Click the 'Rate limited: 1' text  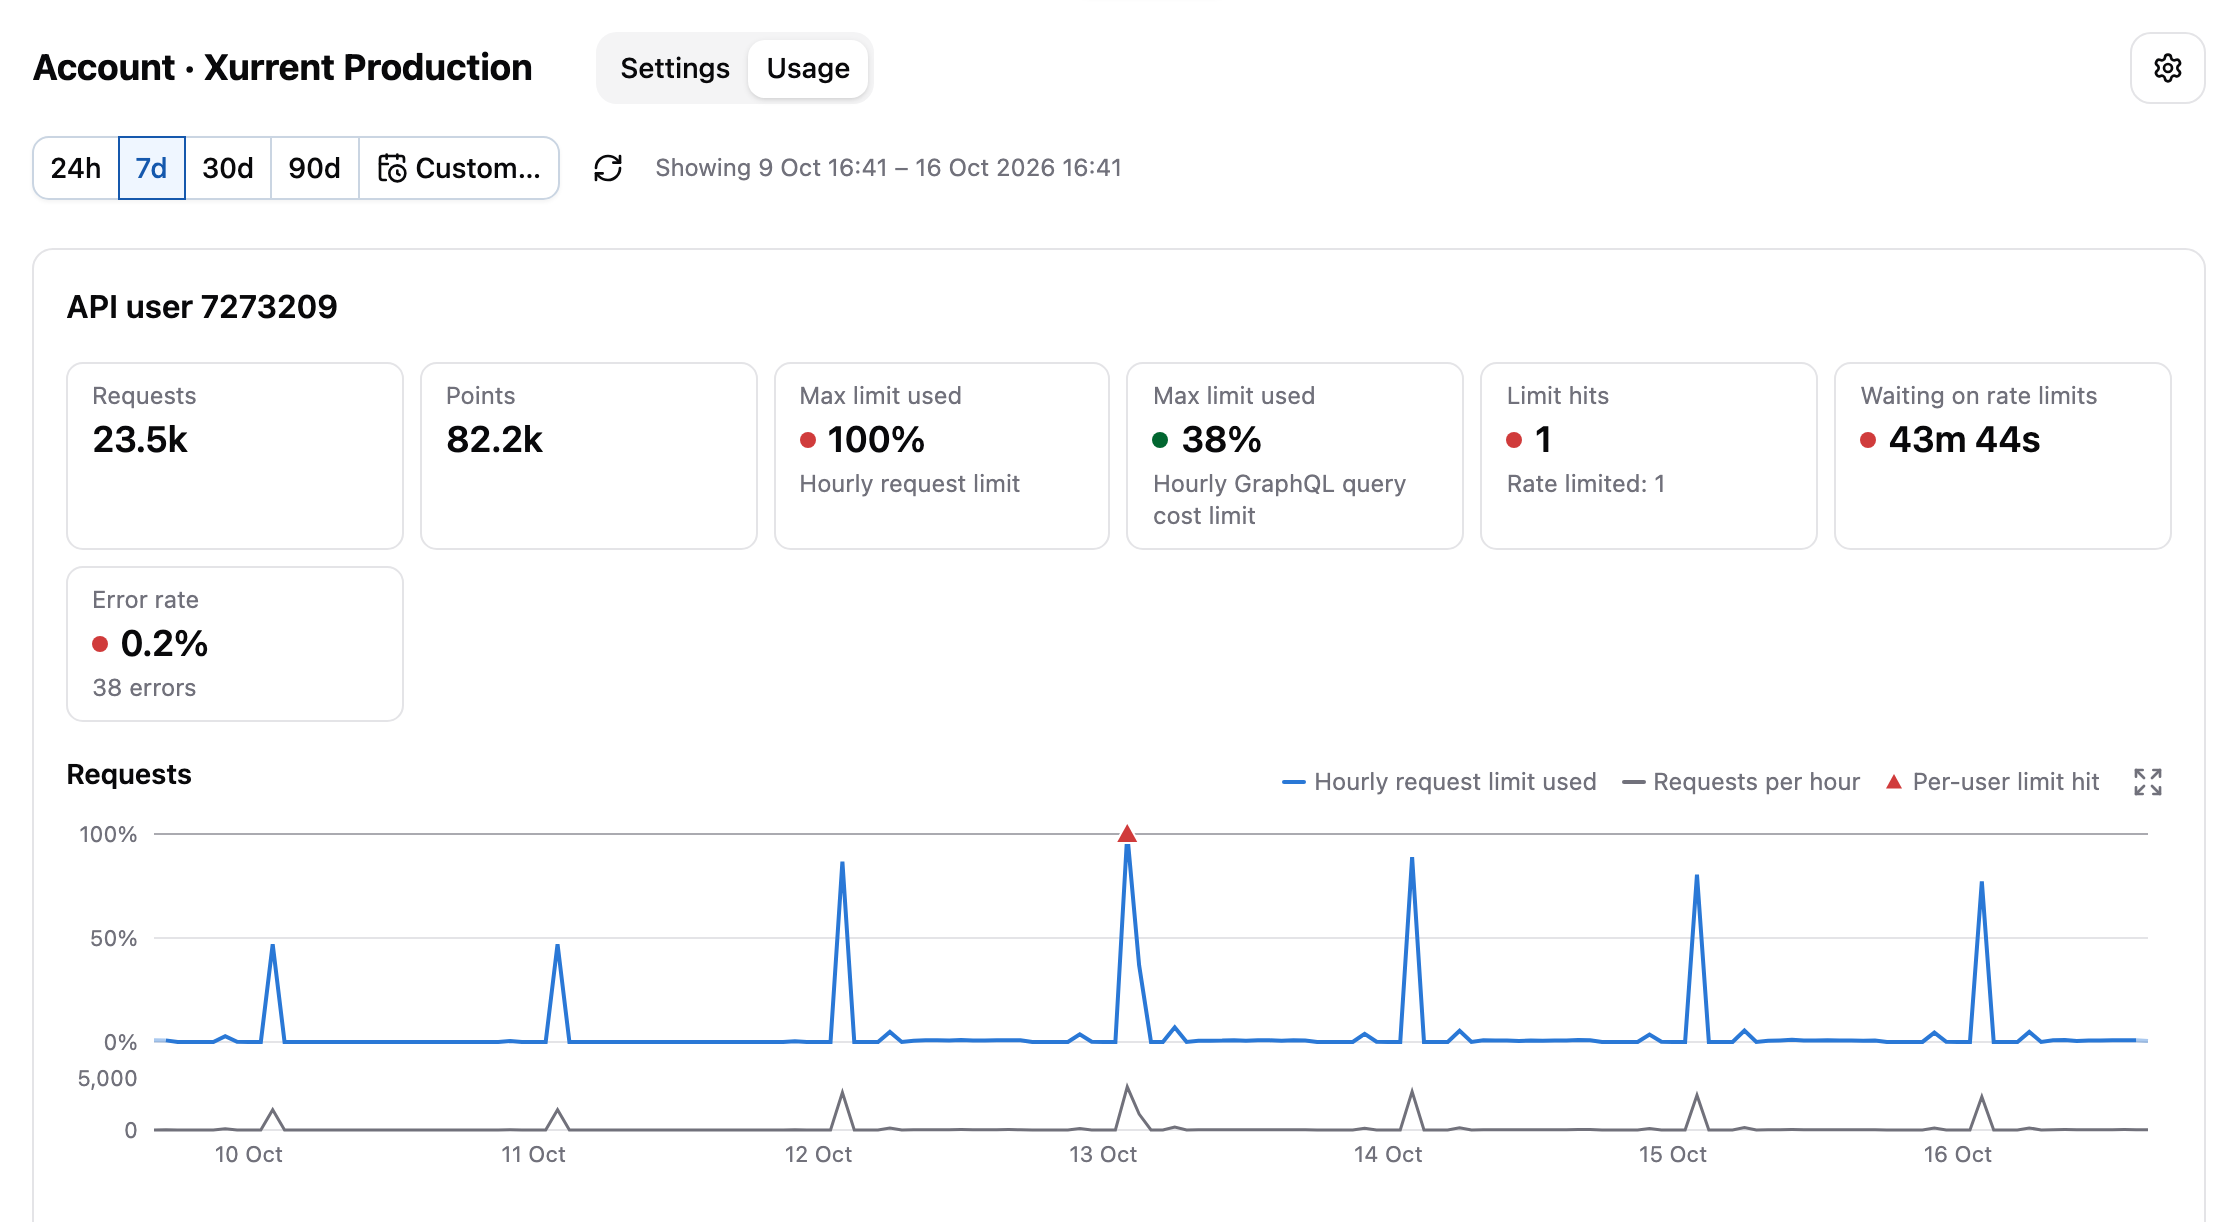click(1586, 484)
